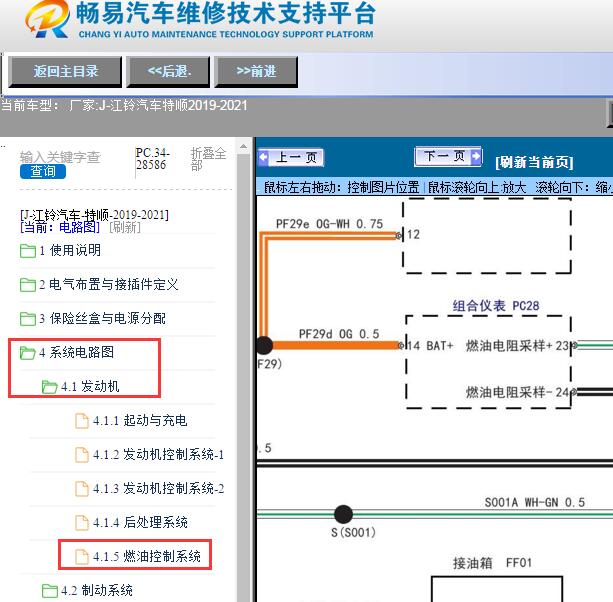Expand 2 电气布置与接插件定义 folder
Image resolution: width=613 pixels, height=602 pixels.
click(x=108, y=284)
